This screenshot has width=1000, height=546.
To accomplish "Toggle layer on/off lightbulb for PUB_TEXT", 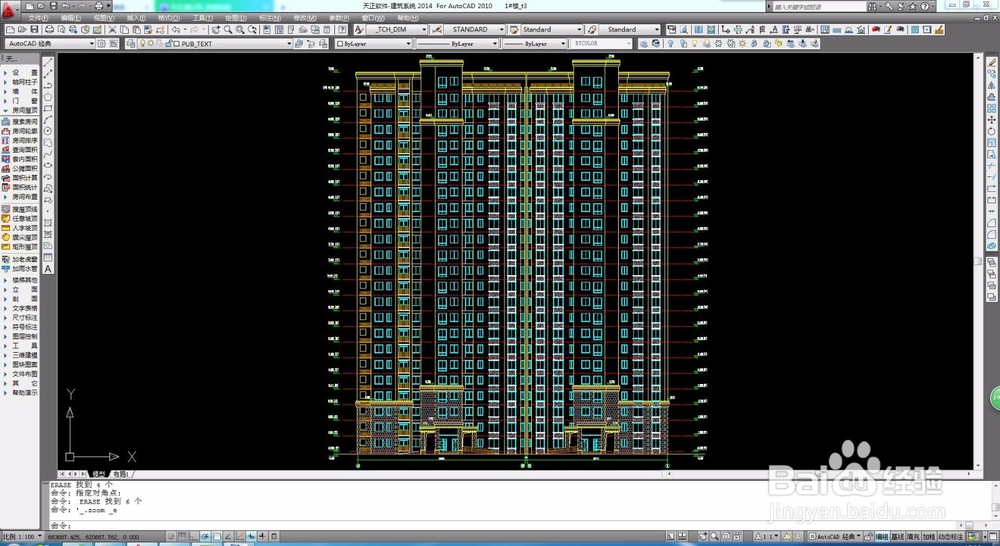I will point(142,43).
